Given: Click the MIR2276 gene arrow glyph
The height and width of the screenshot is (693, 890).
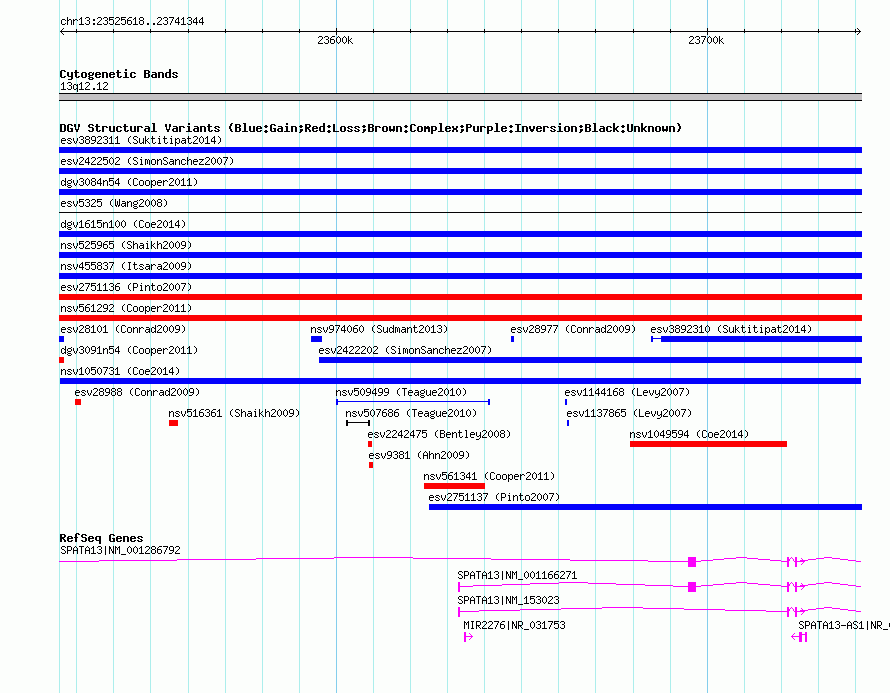Looking at the screenshot, I should click(x=467, y=637).
